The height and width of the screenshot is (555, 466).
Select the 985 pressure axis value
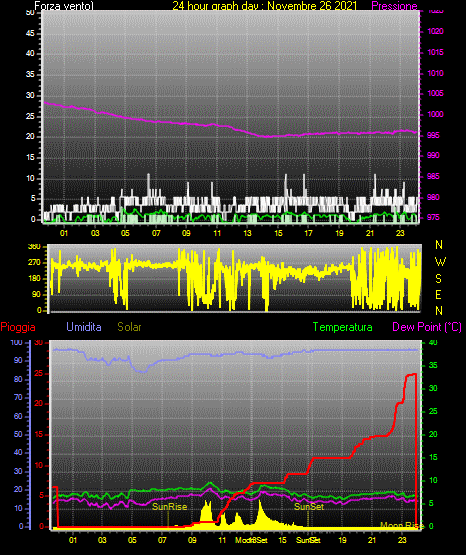click(x=433, y=176)
